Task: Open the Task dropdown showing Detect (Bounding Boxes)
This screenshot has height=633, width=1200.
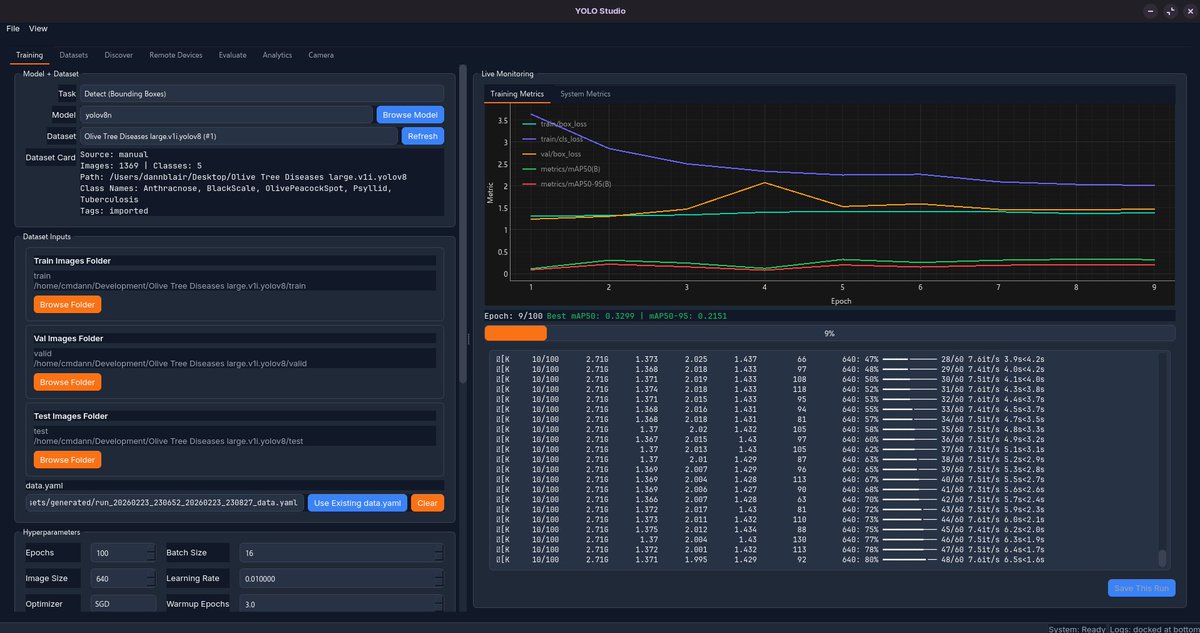Action: tap(263, 93)
